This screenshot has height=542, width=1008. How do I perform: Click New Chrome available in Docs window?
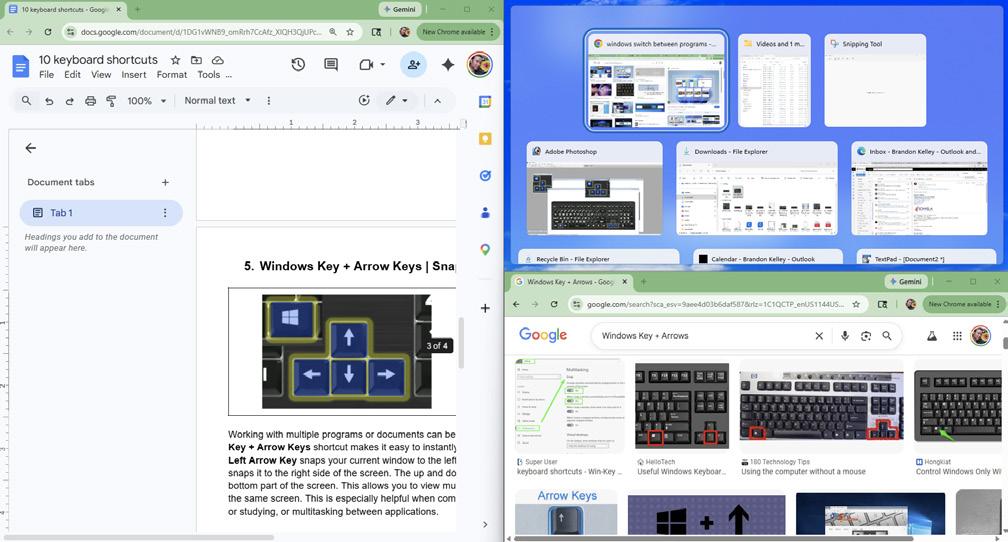pyautogui.click(x=458, y=32)
